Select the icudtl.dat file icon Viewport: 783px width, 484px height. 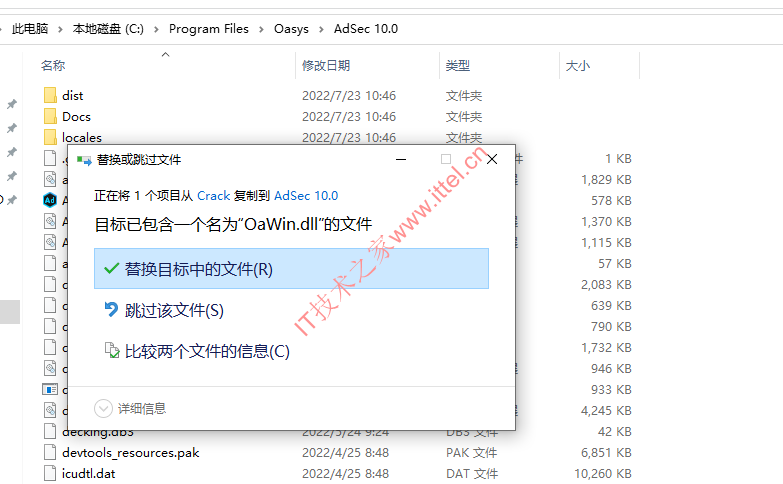[x=50, y=474]
